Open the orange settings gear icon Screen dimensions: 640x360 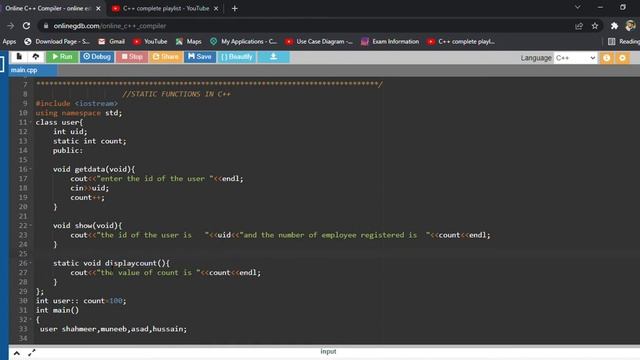(622, 58)
